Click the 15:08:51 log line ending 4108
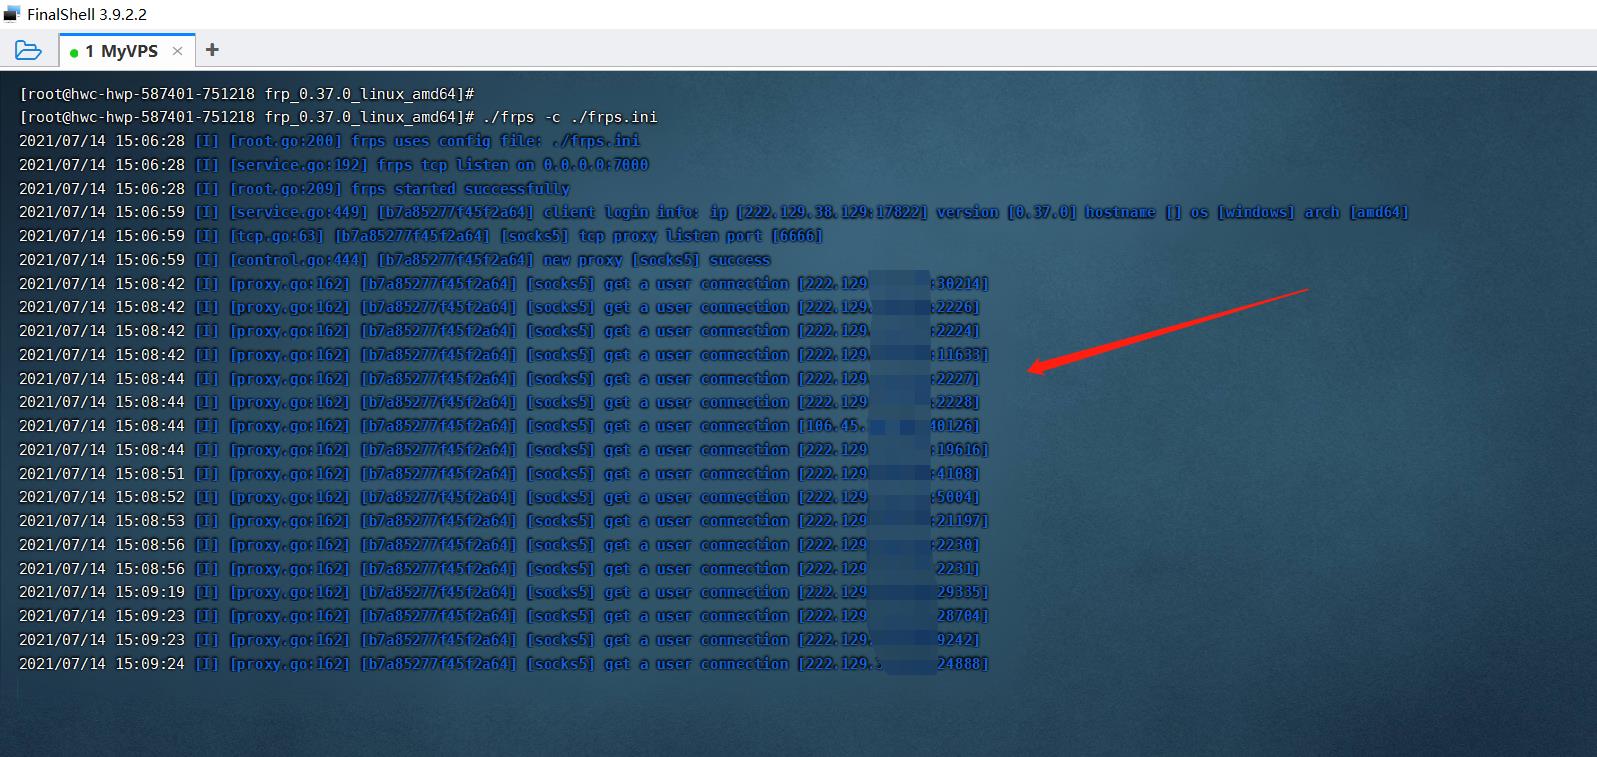1597x757 pixels. tap(500, 474)
